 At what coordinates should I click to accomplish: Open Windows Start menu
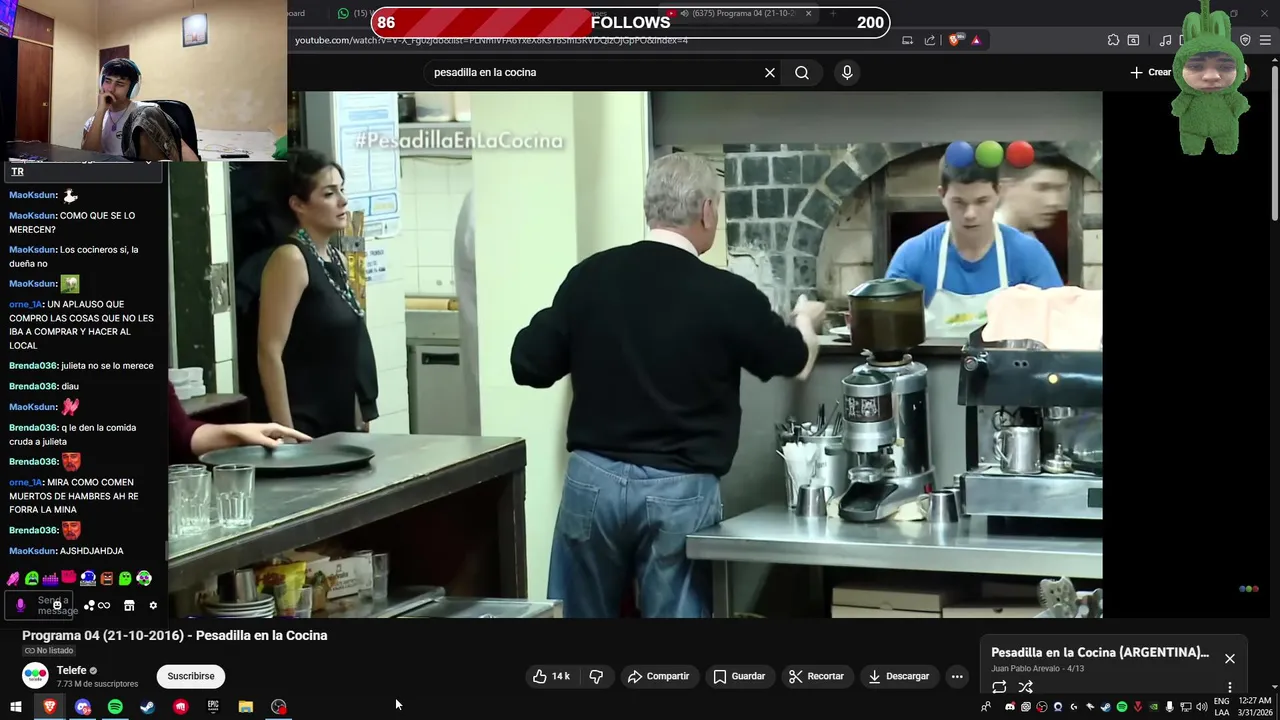[16, 707]
